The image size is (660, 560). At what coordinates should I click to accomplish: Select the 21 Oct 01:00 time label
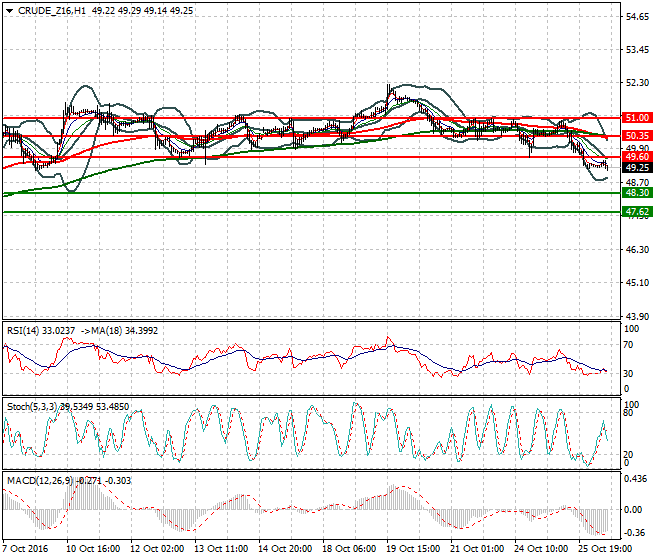click(477, 549)
